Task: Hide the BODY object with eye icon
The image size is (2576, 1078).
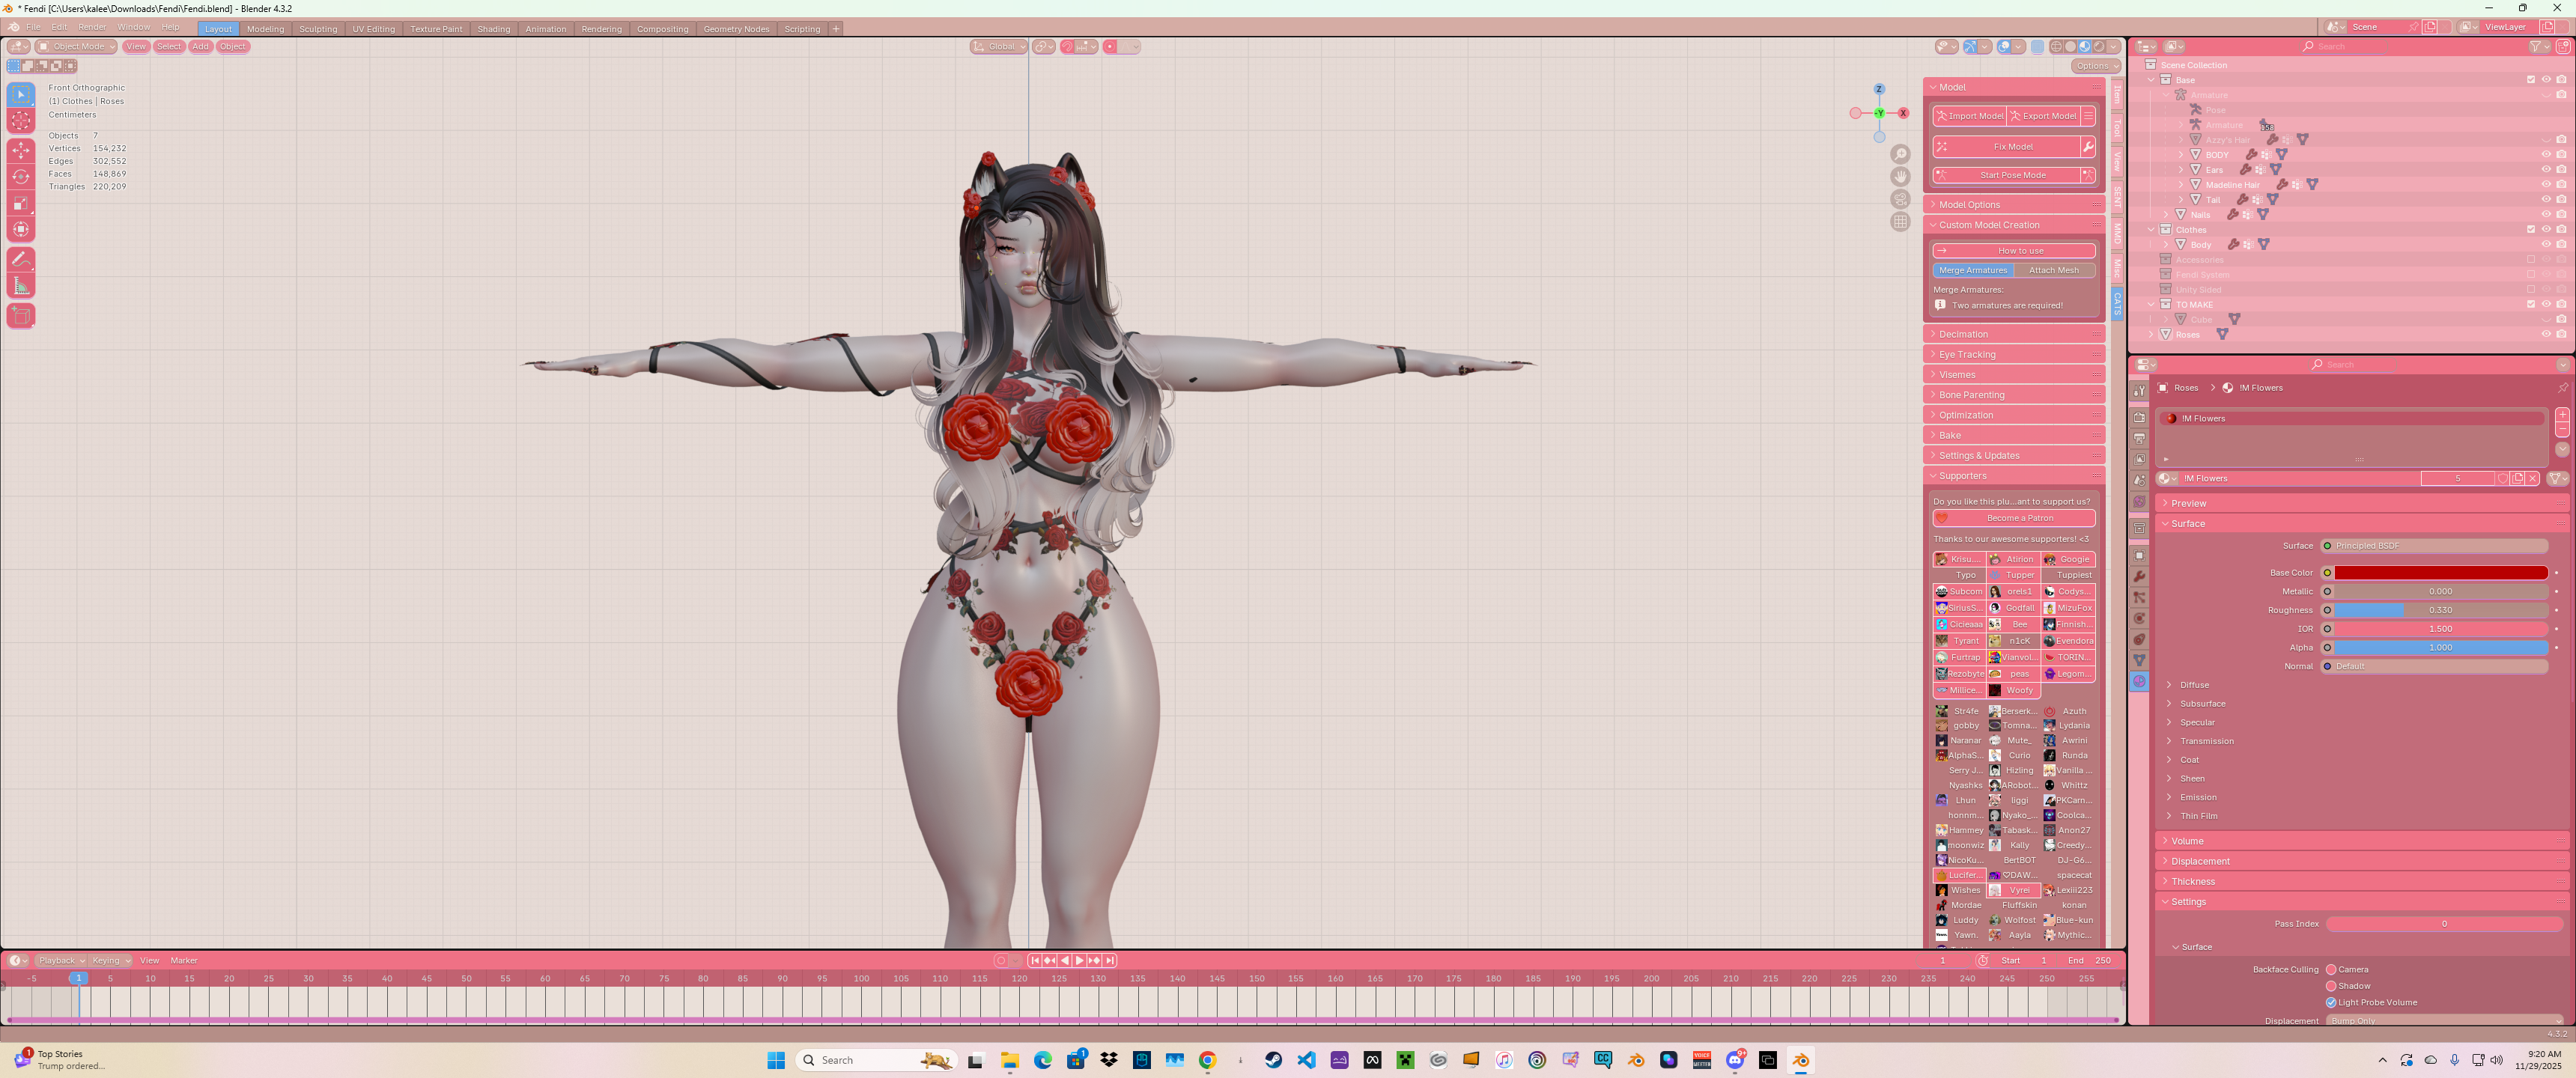Action: point(2545,154)
